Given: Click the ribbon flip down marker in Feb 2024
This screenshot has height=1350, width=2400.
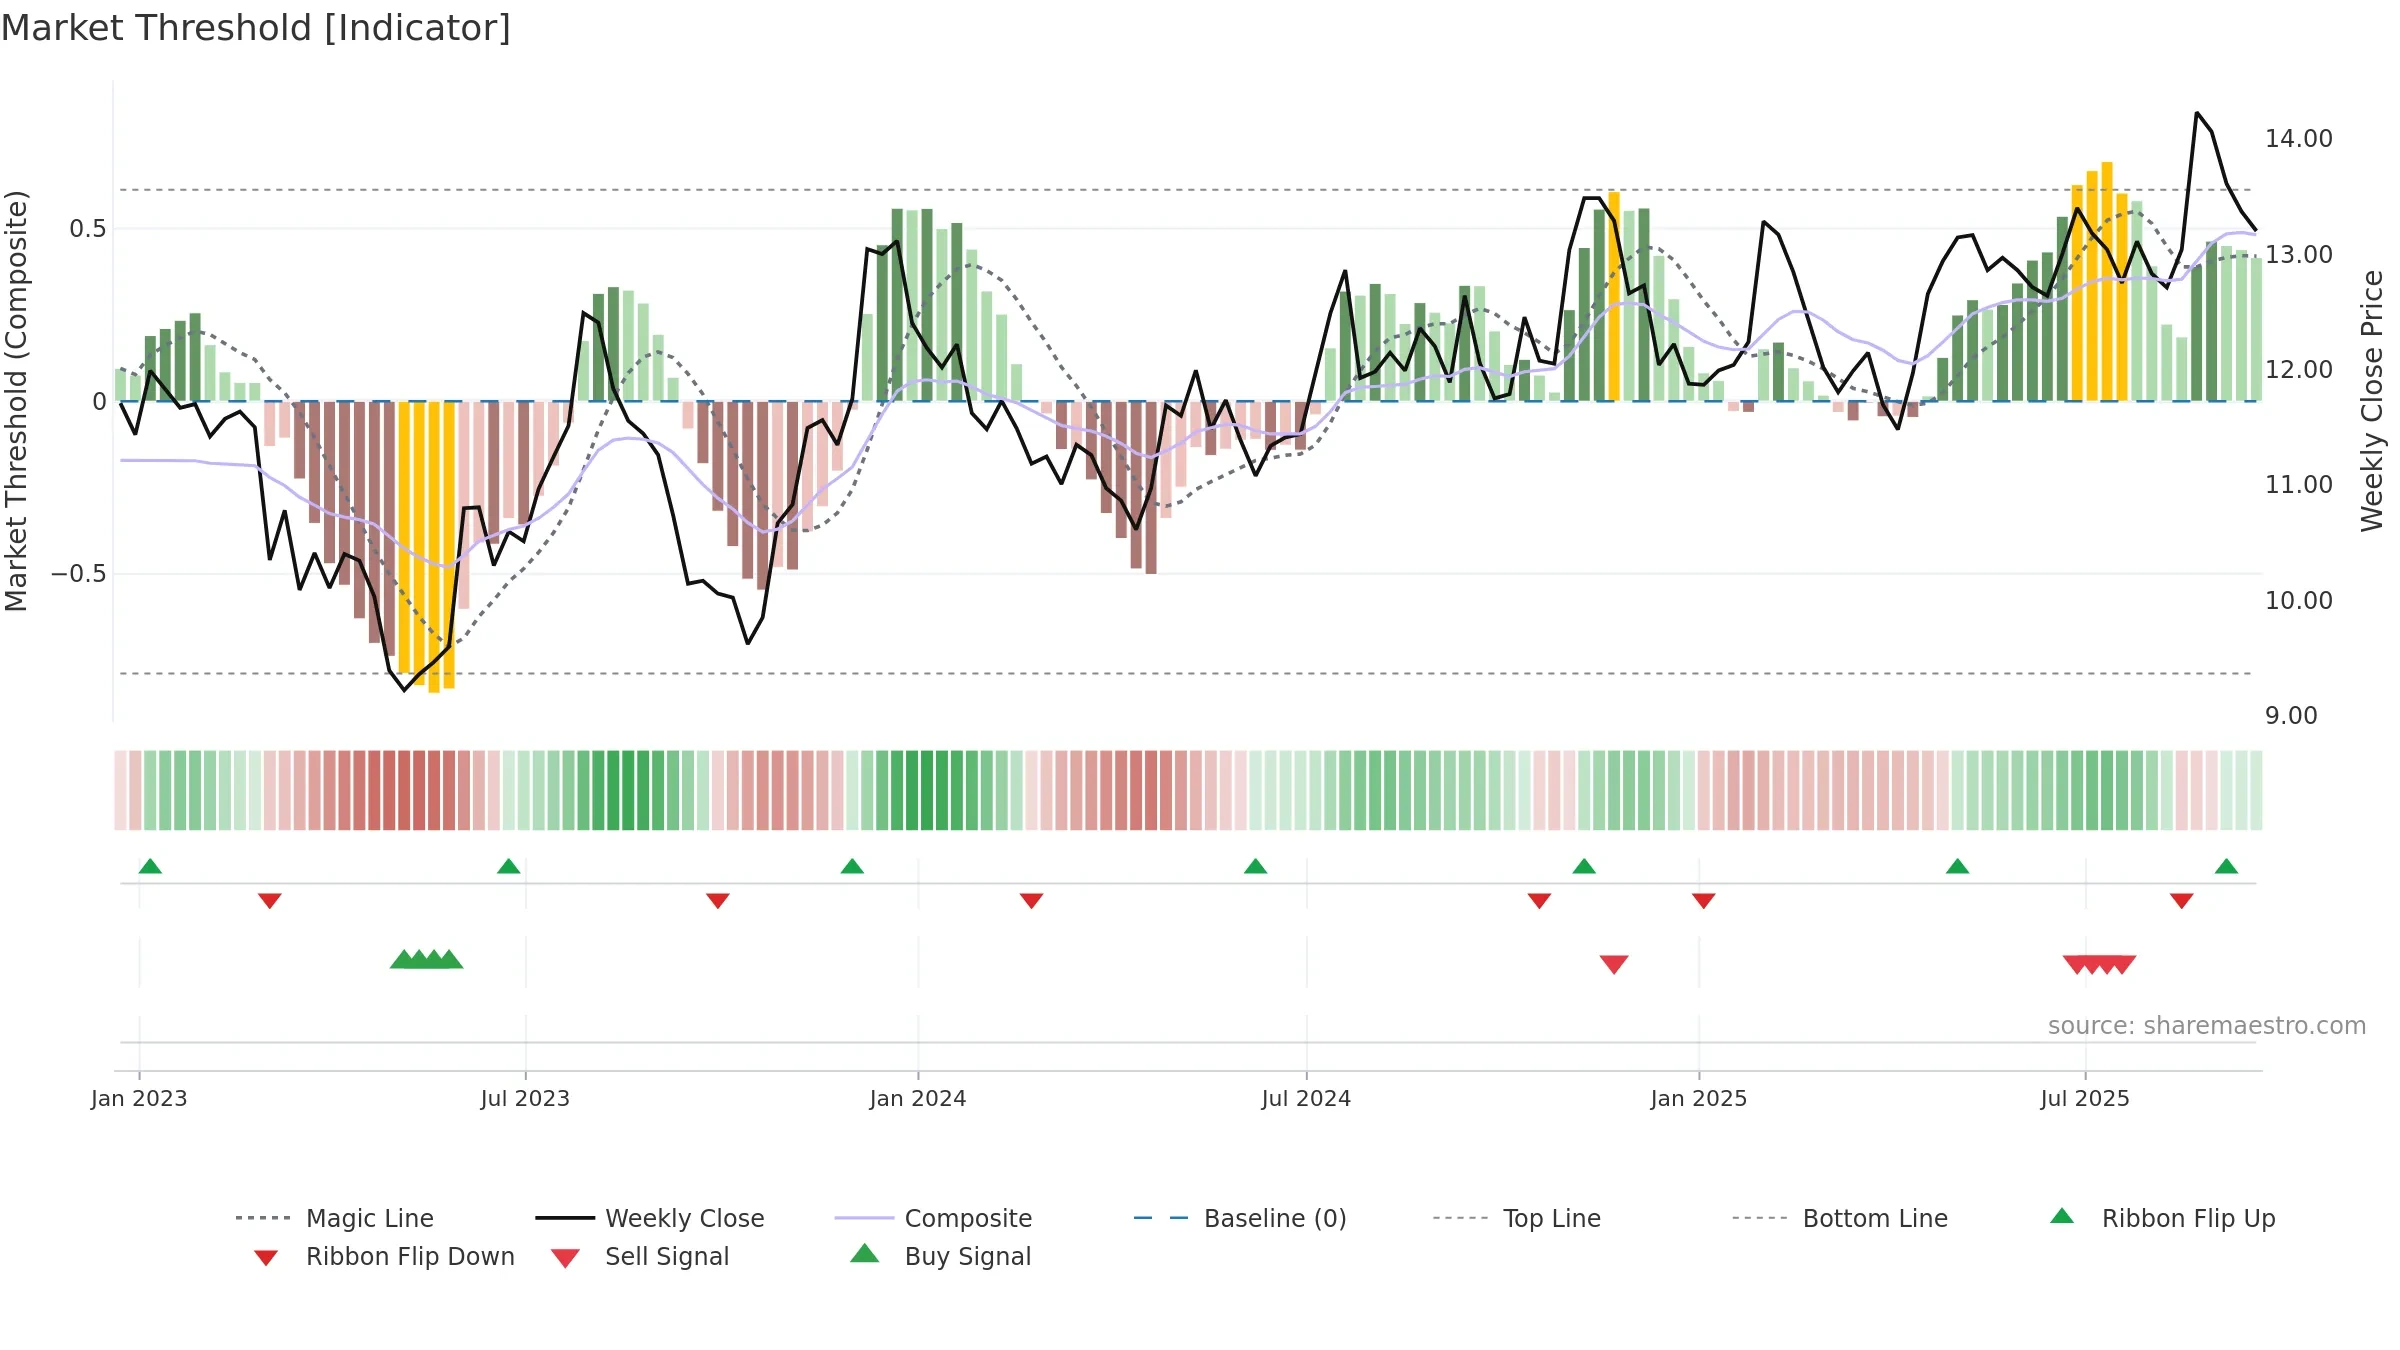Looking at the screenshot, I should (x=1031, y=901).
